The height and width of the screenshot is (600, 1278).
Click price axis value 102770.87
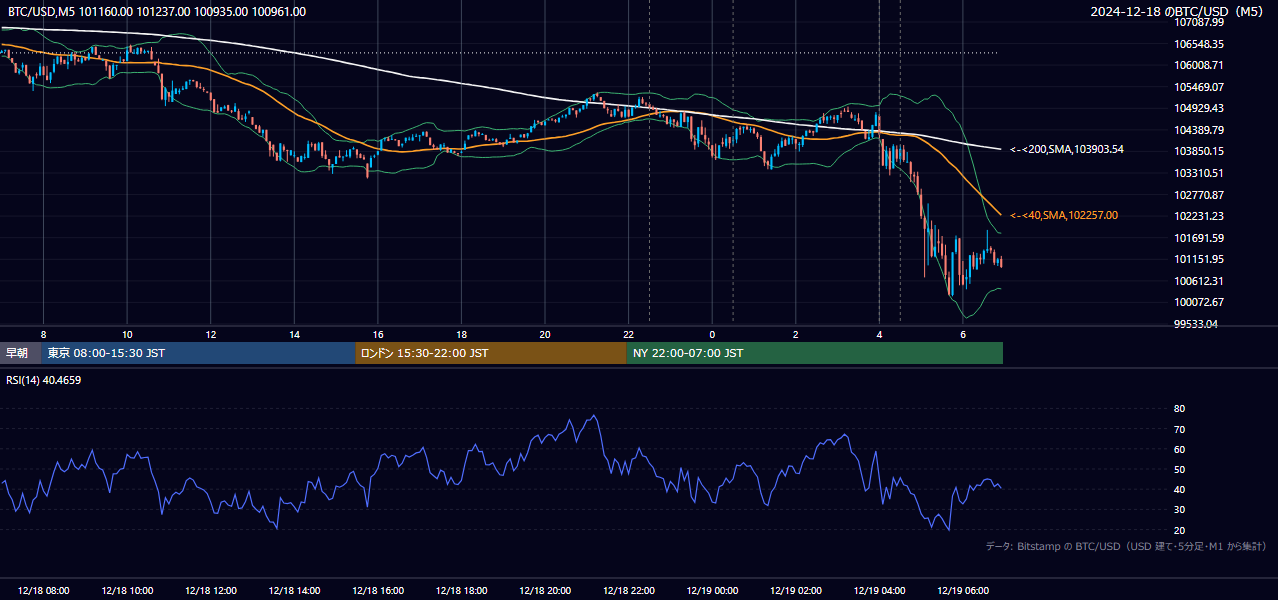1199,195
